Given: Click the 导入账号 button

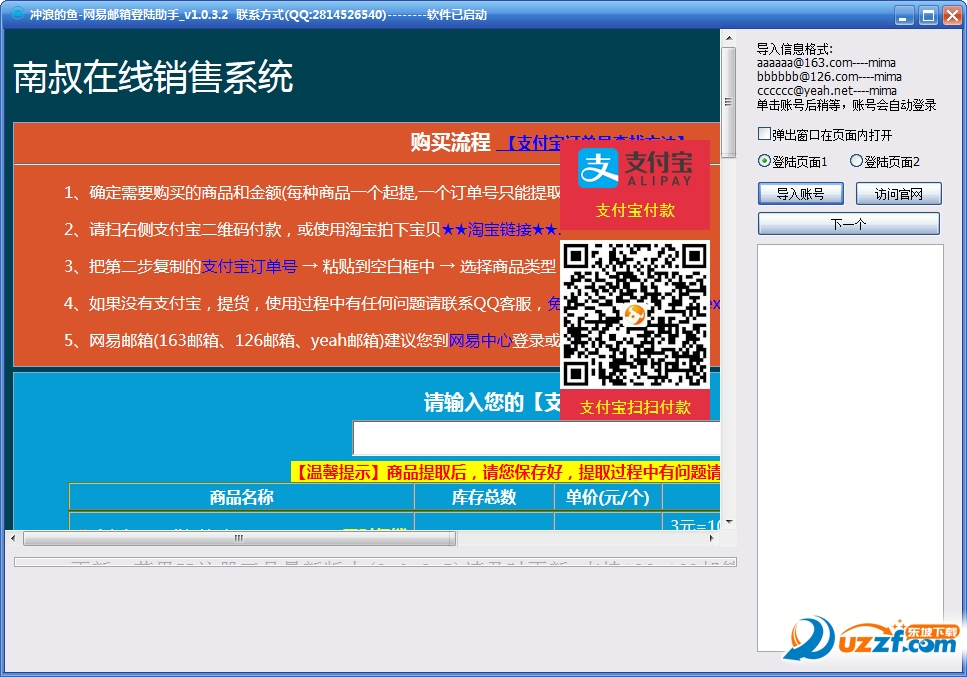Looking at the screenshot, I should click(800, 194).
